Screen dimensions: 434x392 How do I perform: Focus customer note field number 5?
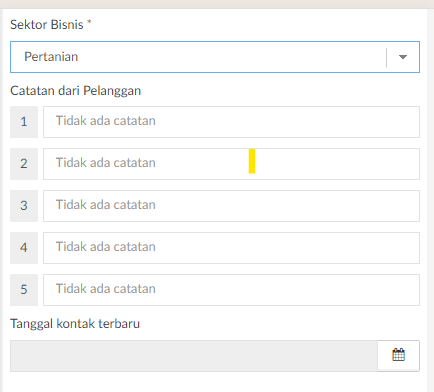231,290
